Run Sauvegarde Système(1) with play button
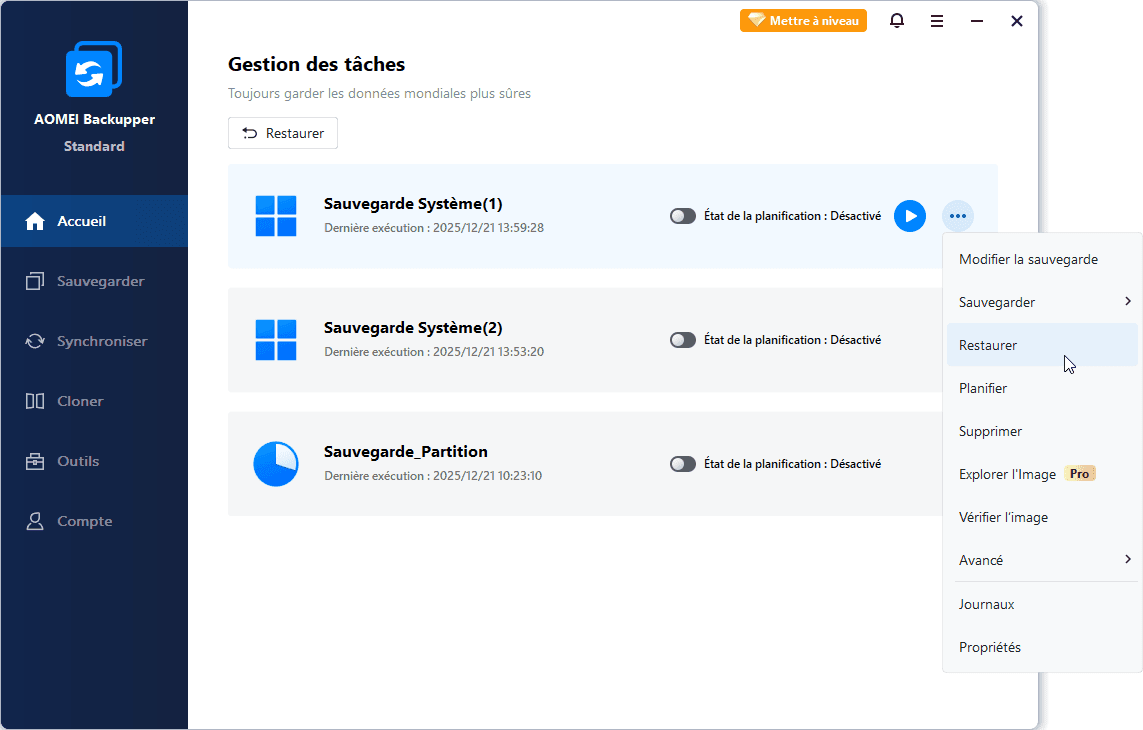 pos(909,216)
